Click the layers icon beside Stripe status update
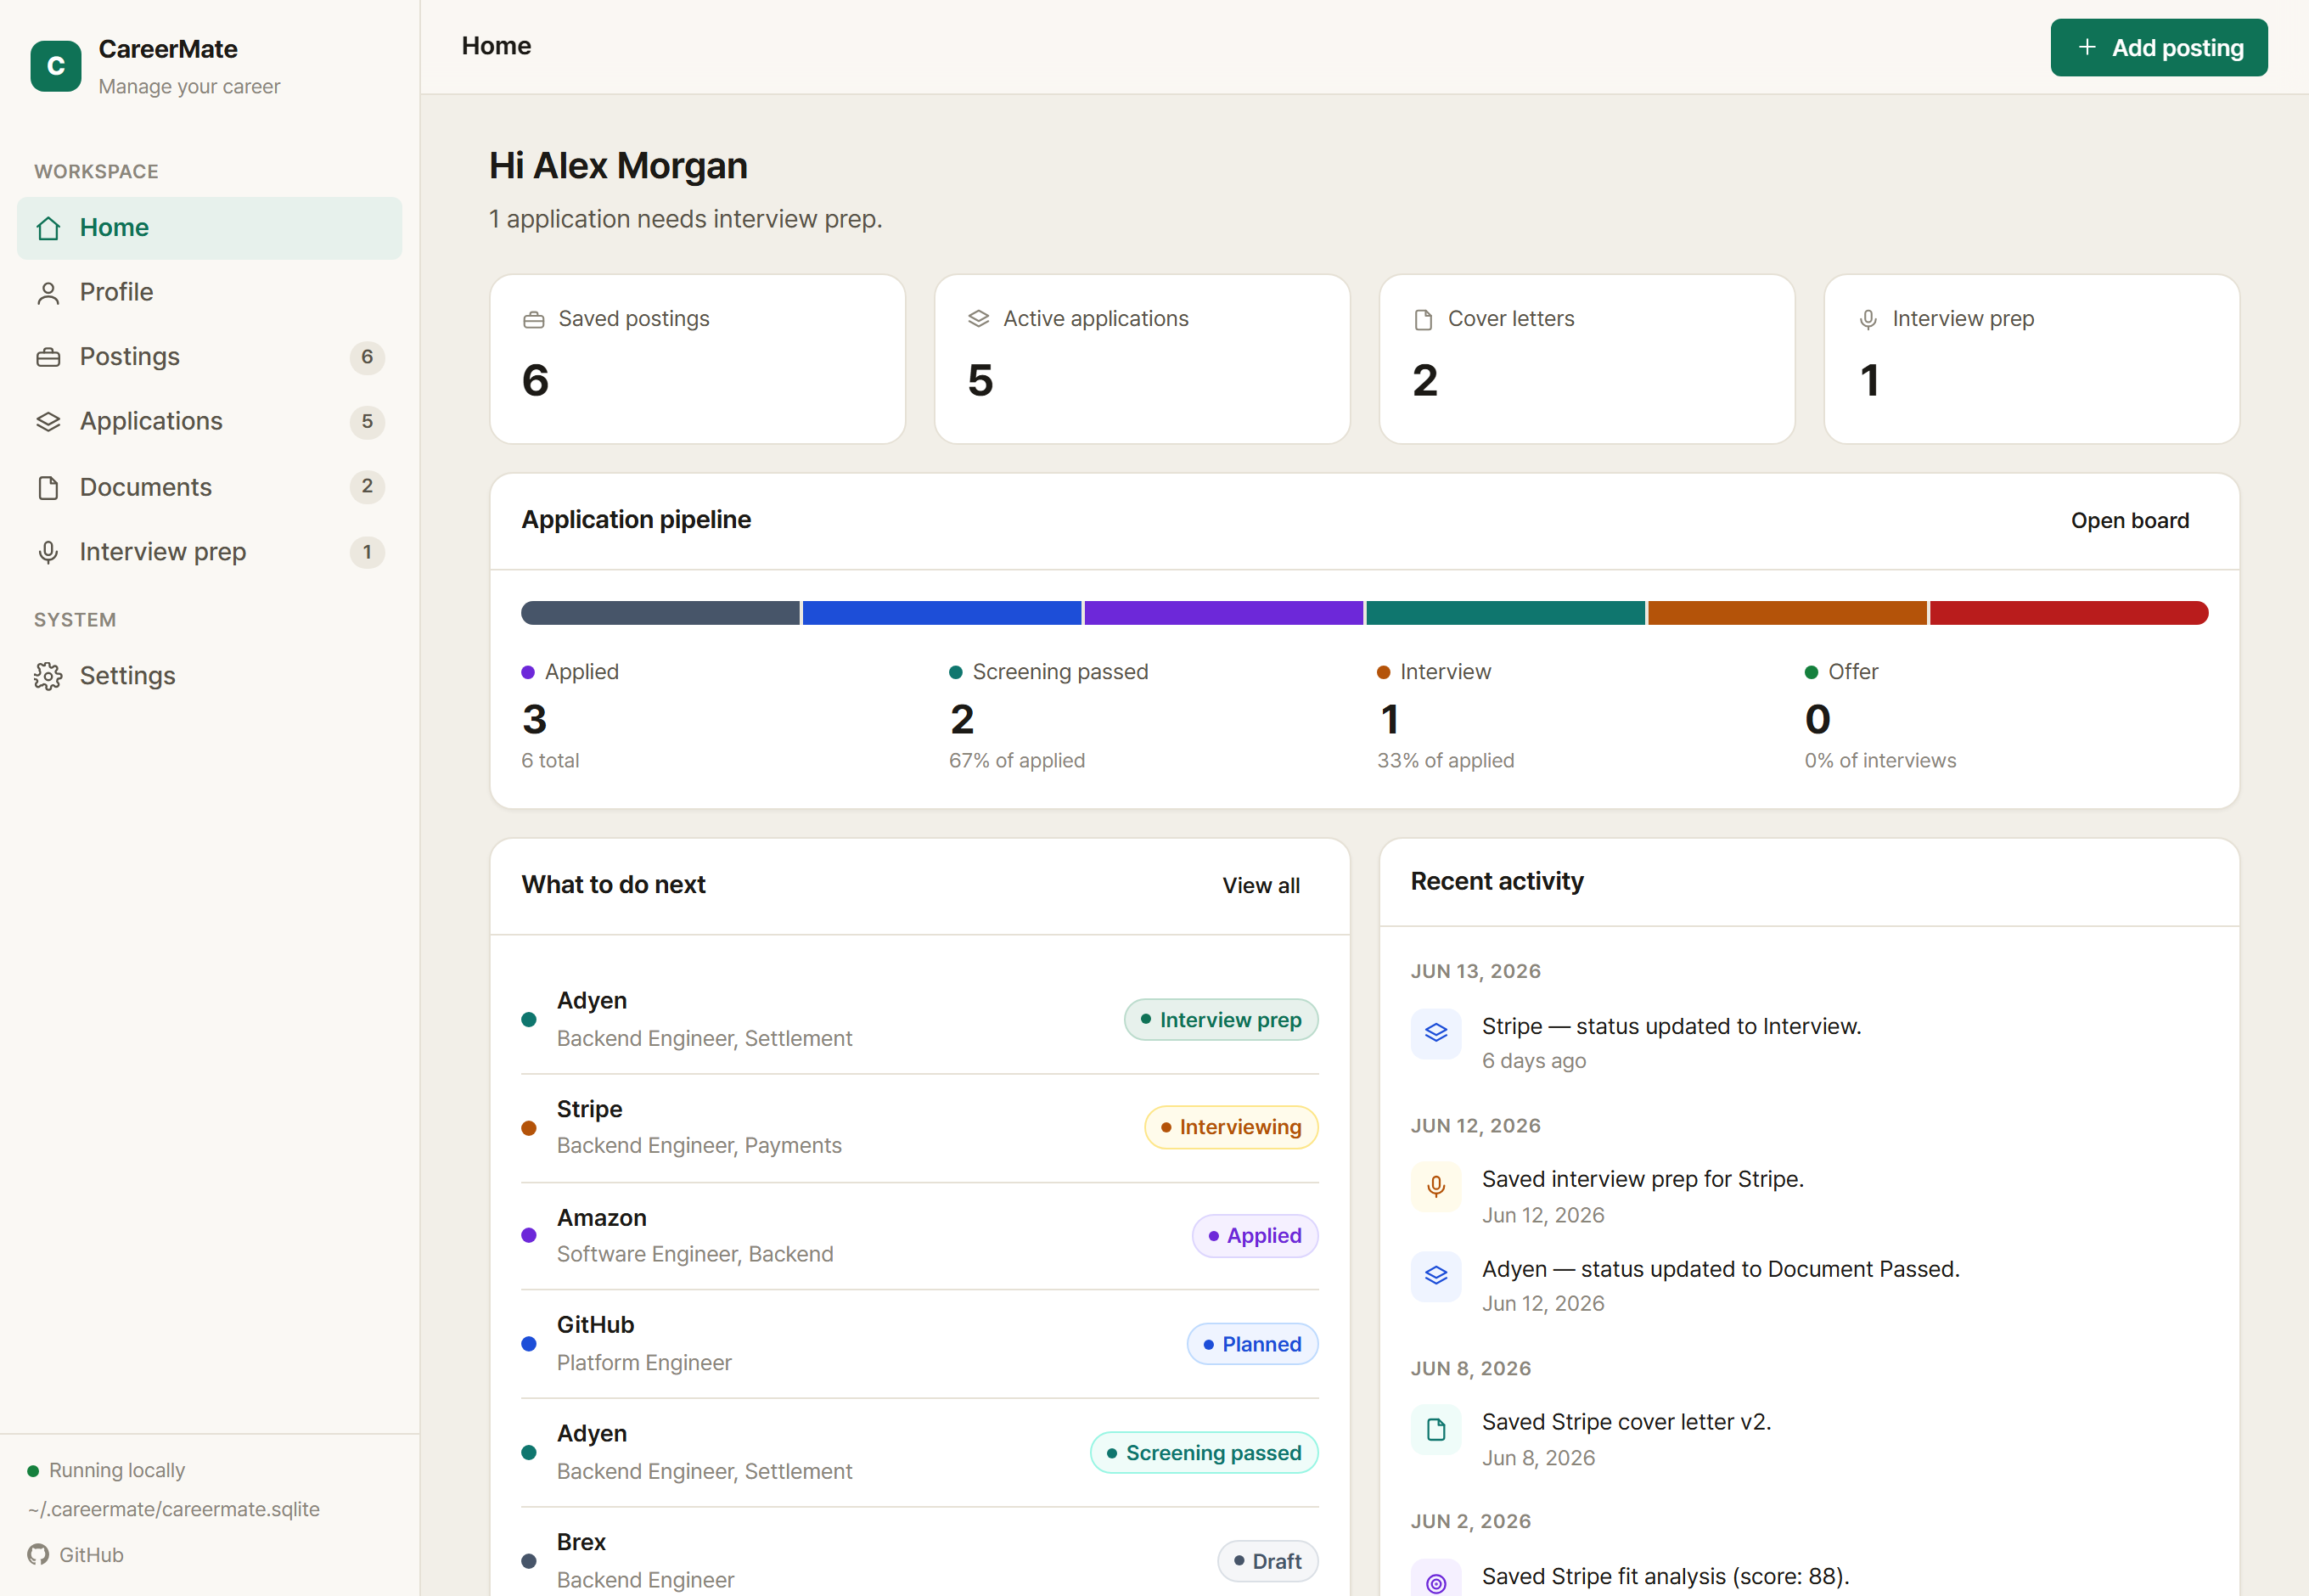 tap(1436, 1033)
